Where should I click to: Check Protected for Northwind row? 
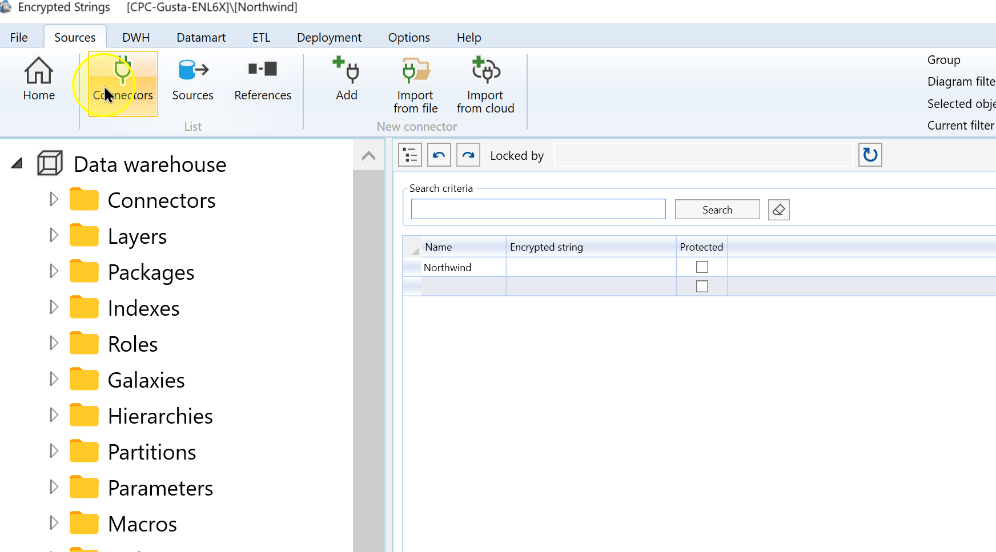702,267
